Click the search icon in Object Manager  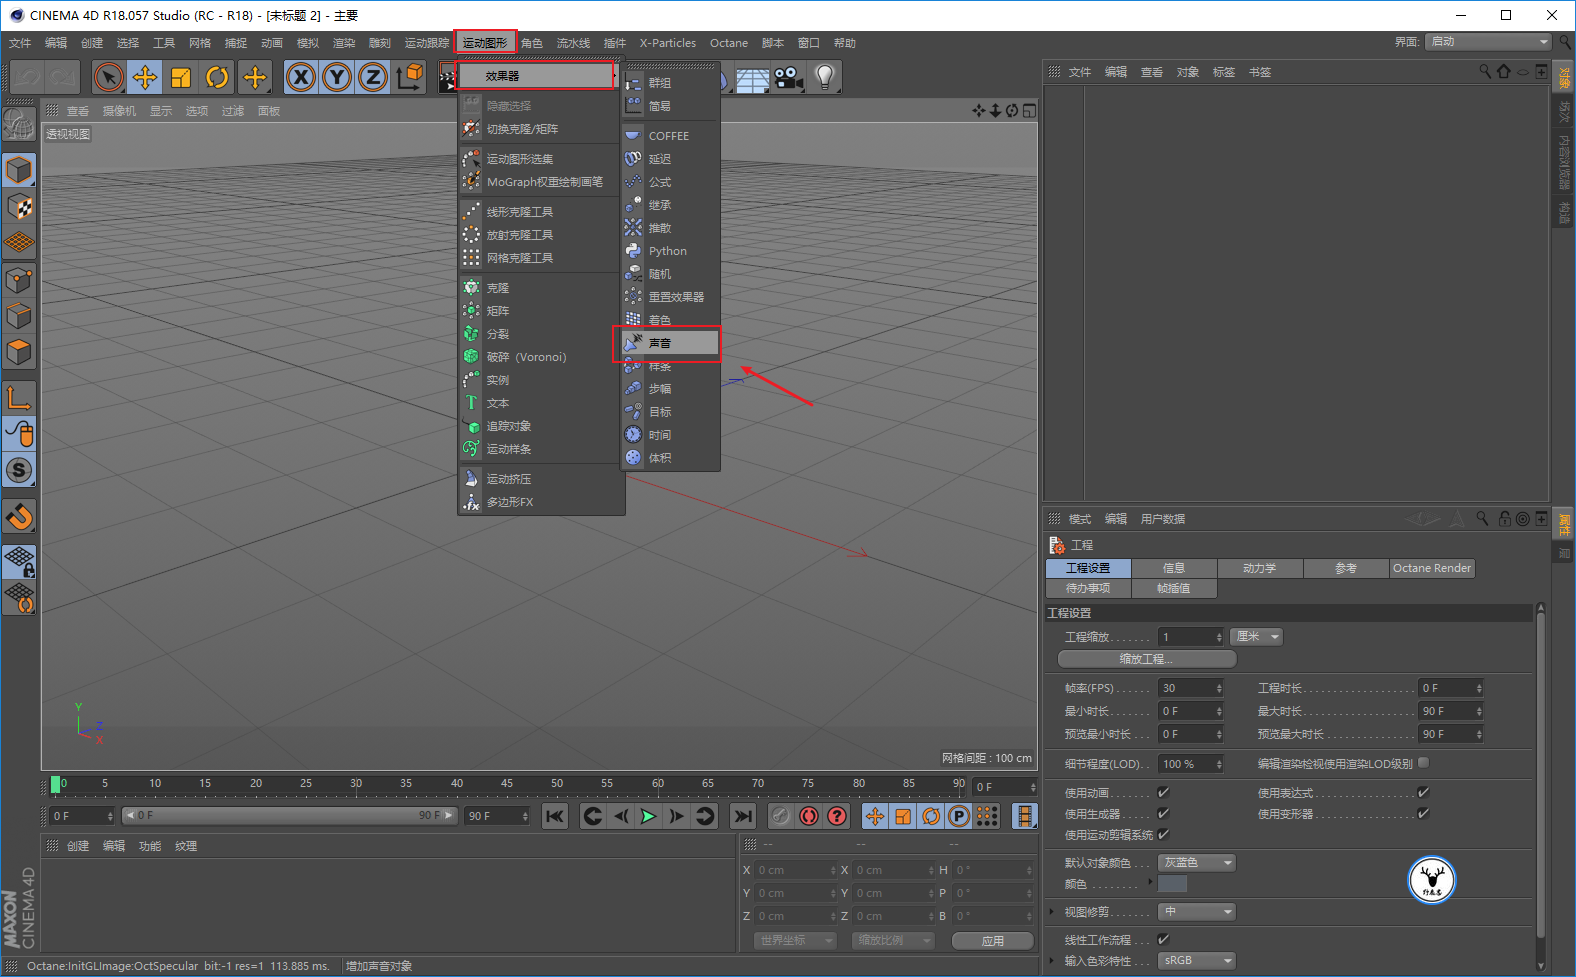click(x=1485, y=72)
